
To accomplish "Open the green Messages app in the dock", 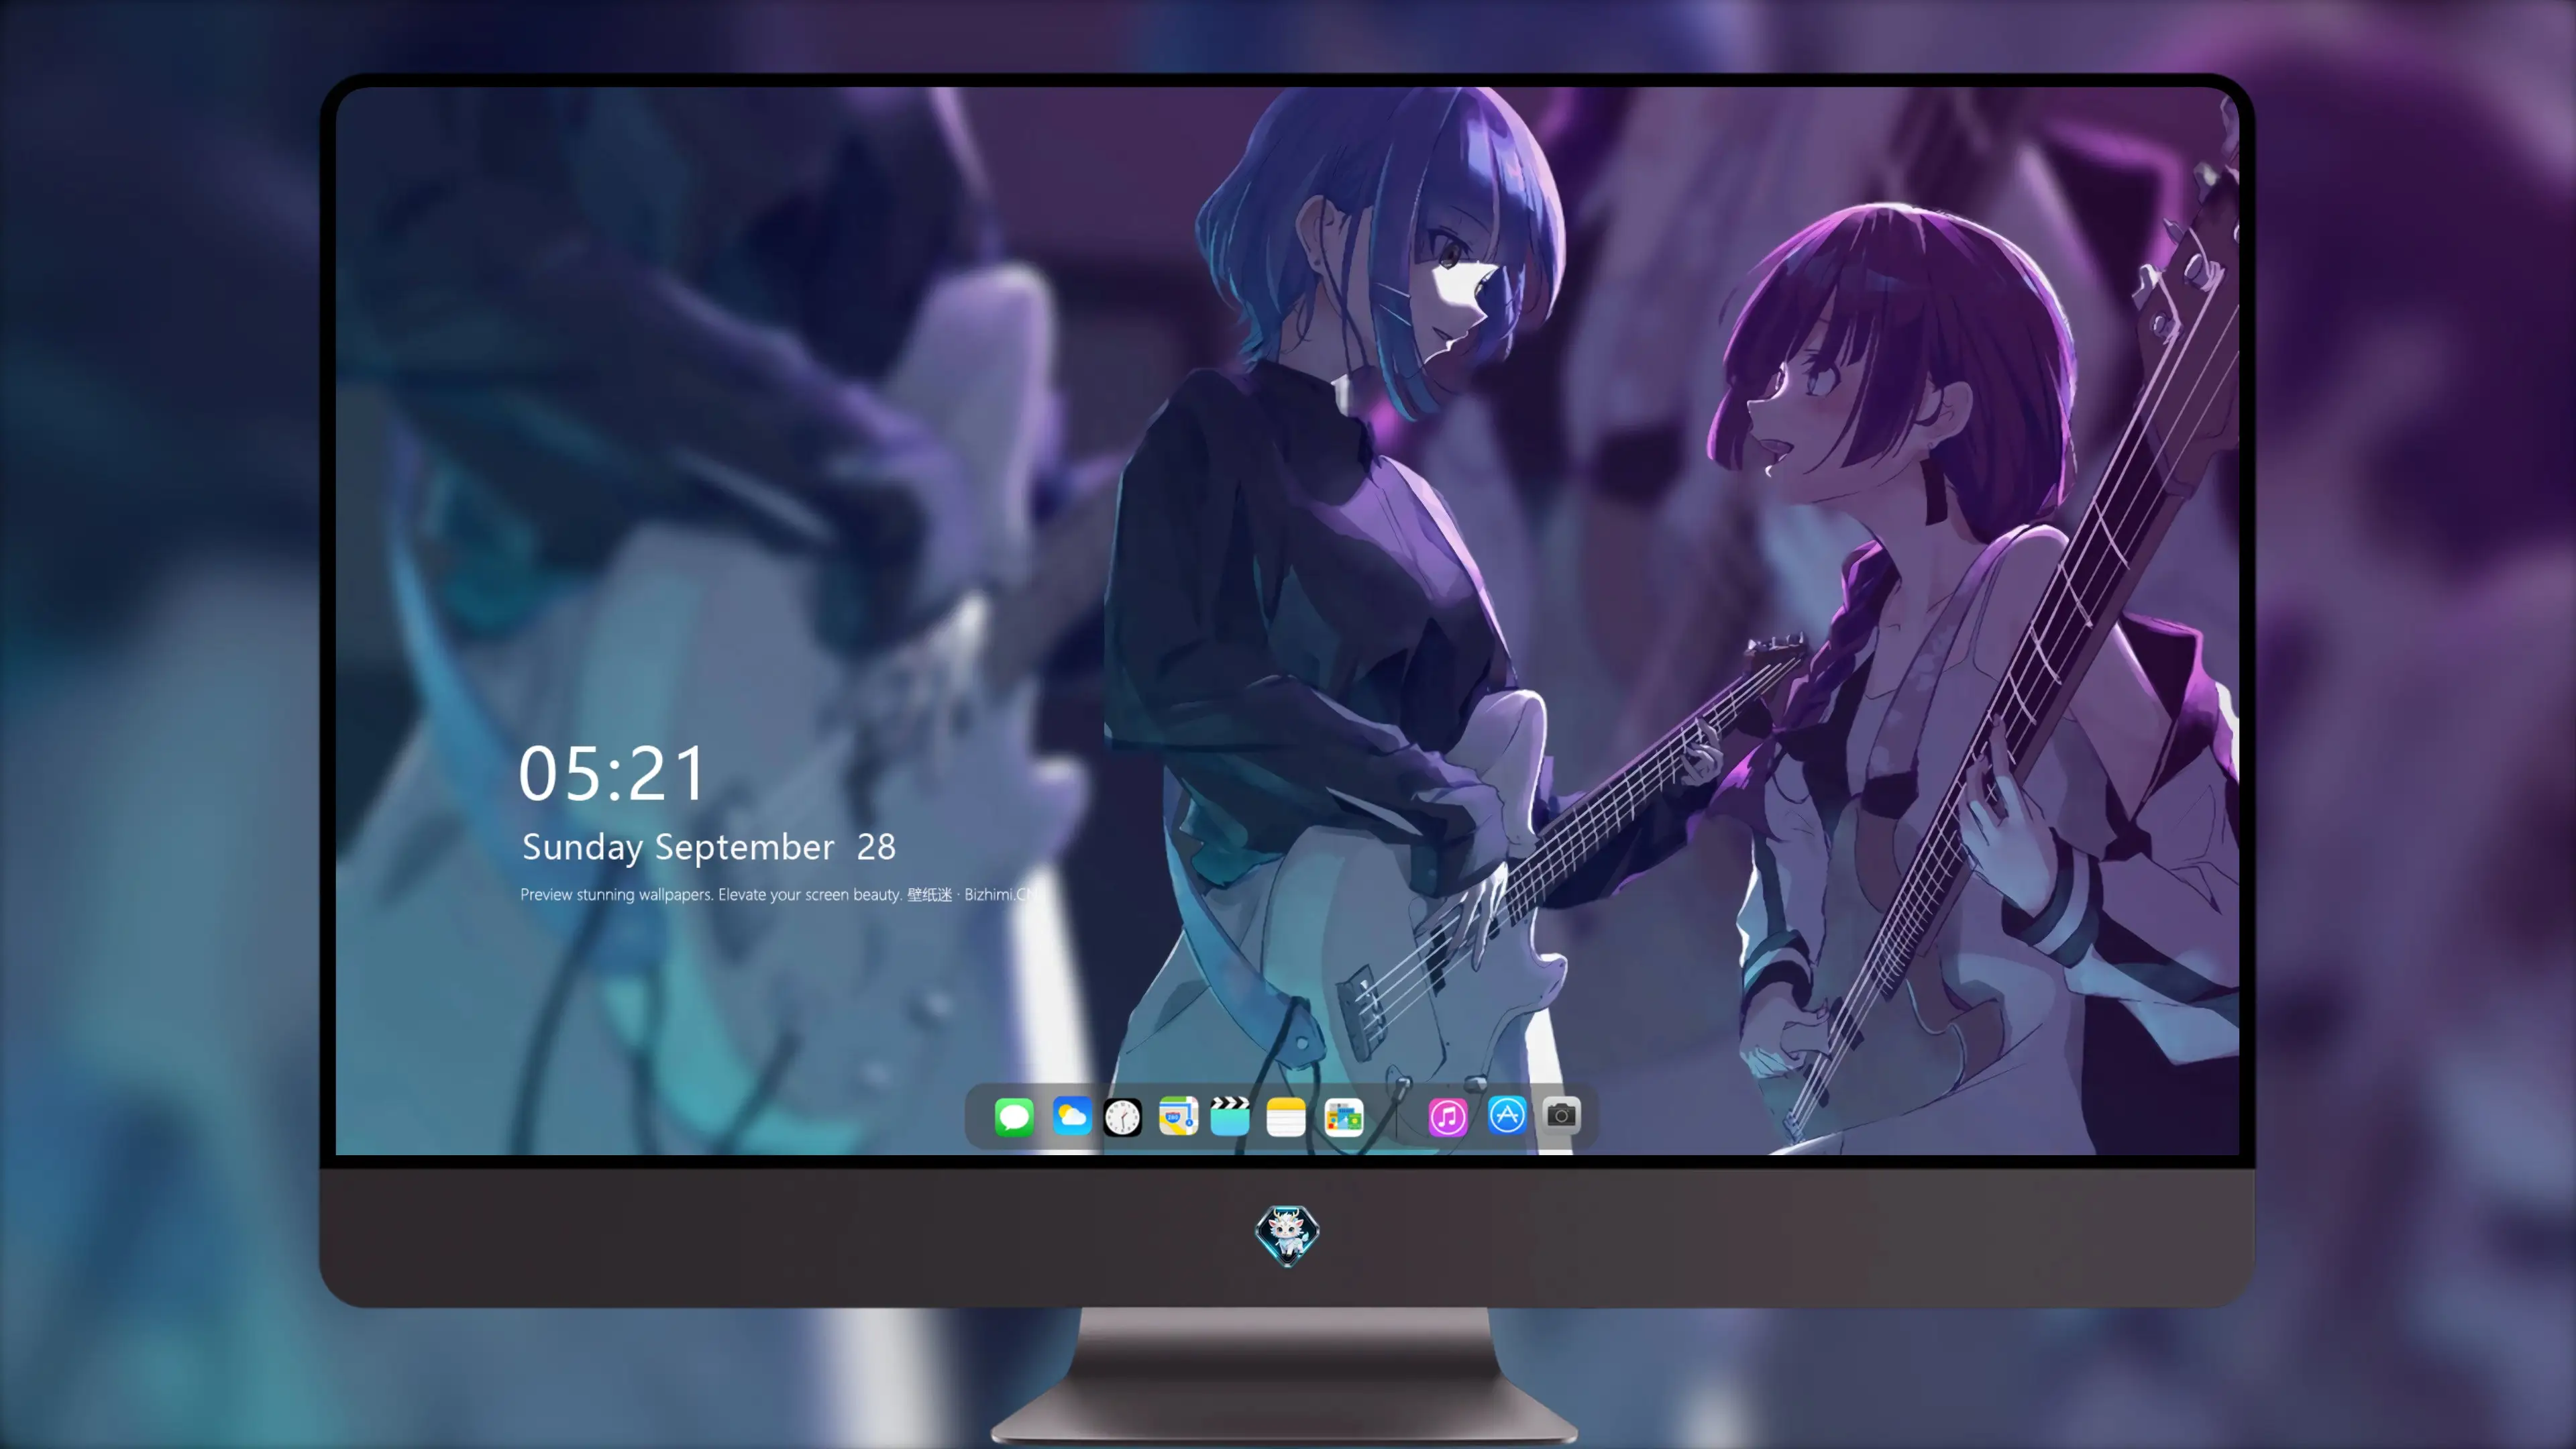I will pyautogui.click(x=1014, y=1116).
